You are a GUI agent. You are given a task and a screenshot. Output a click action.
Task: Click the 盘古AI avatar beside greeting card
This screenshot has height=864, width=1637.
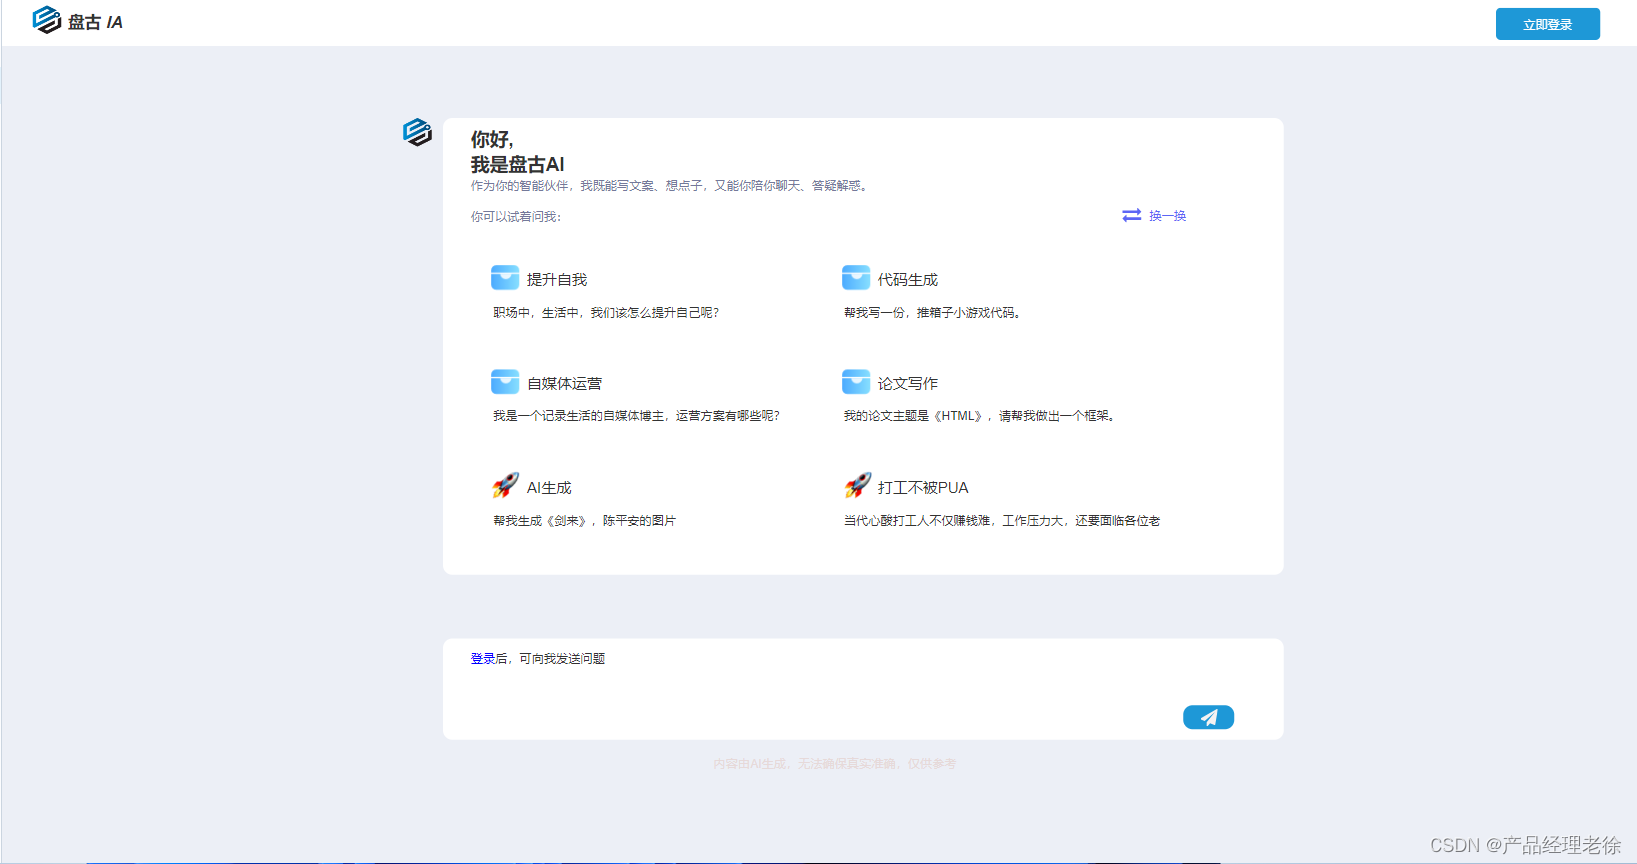click(x=417, y=132)
